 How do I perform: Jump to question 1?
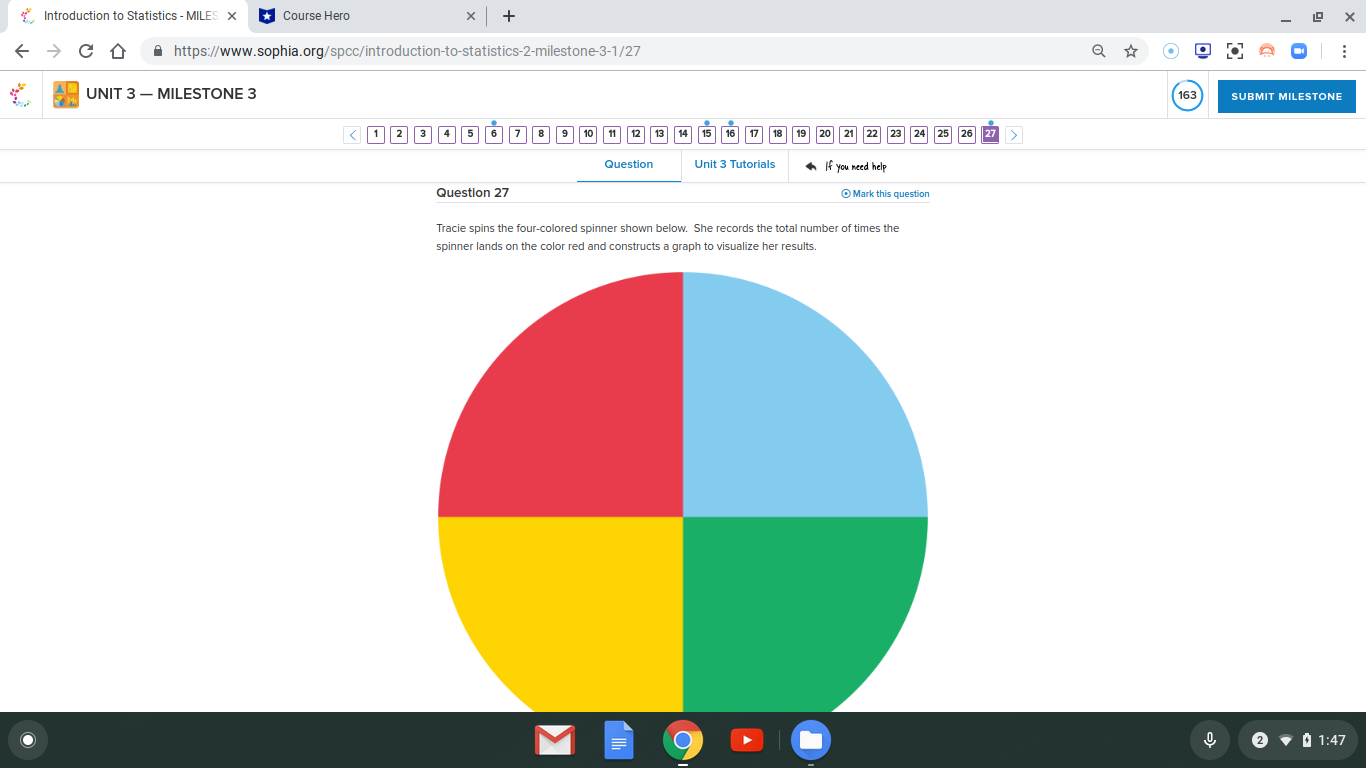coord(376,134)
